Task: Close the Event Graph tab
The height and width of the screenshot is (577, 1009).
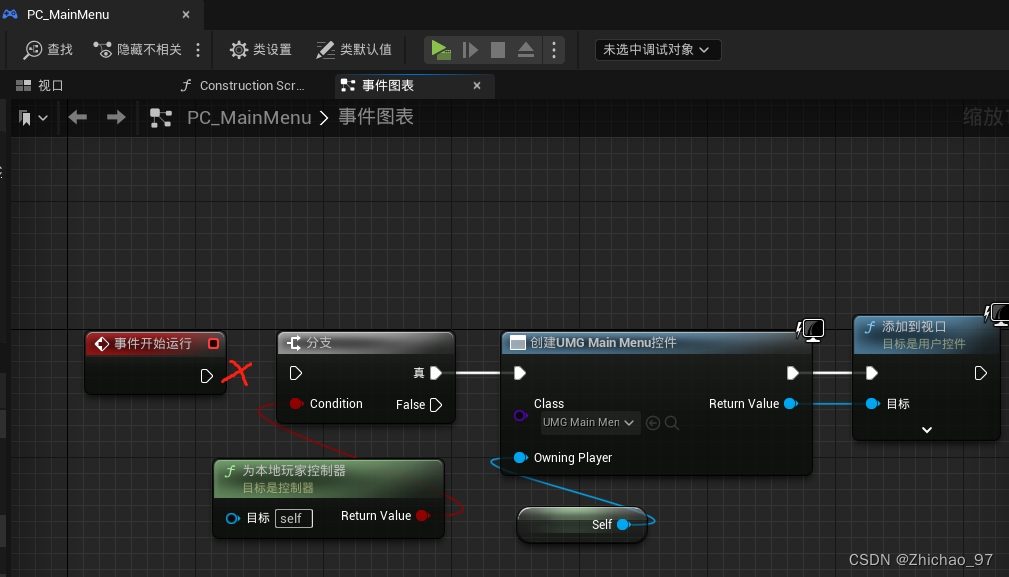Action: pos(477,86)
